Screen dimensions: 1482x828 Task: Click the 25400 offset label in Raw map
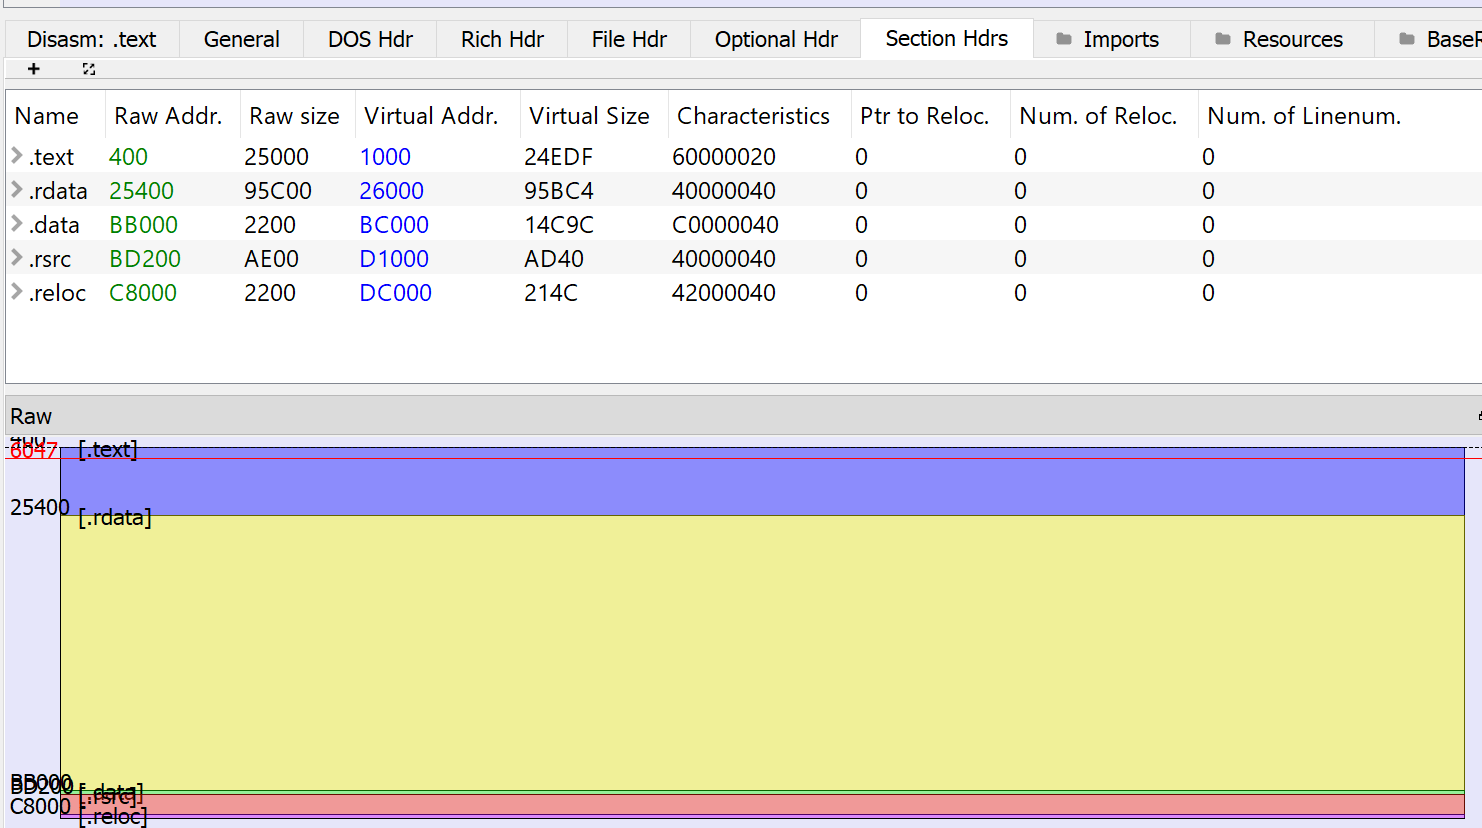pyautogui.click(x=40, y=507)
